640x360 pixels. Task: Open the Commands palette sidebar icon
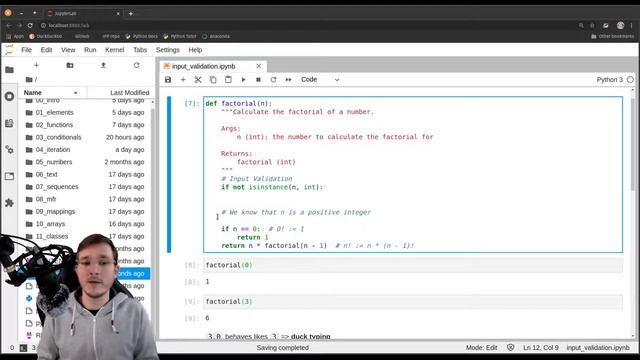[9, 123]
